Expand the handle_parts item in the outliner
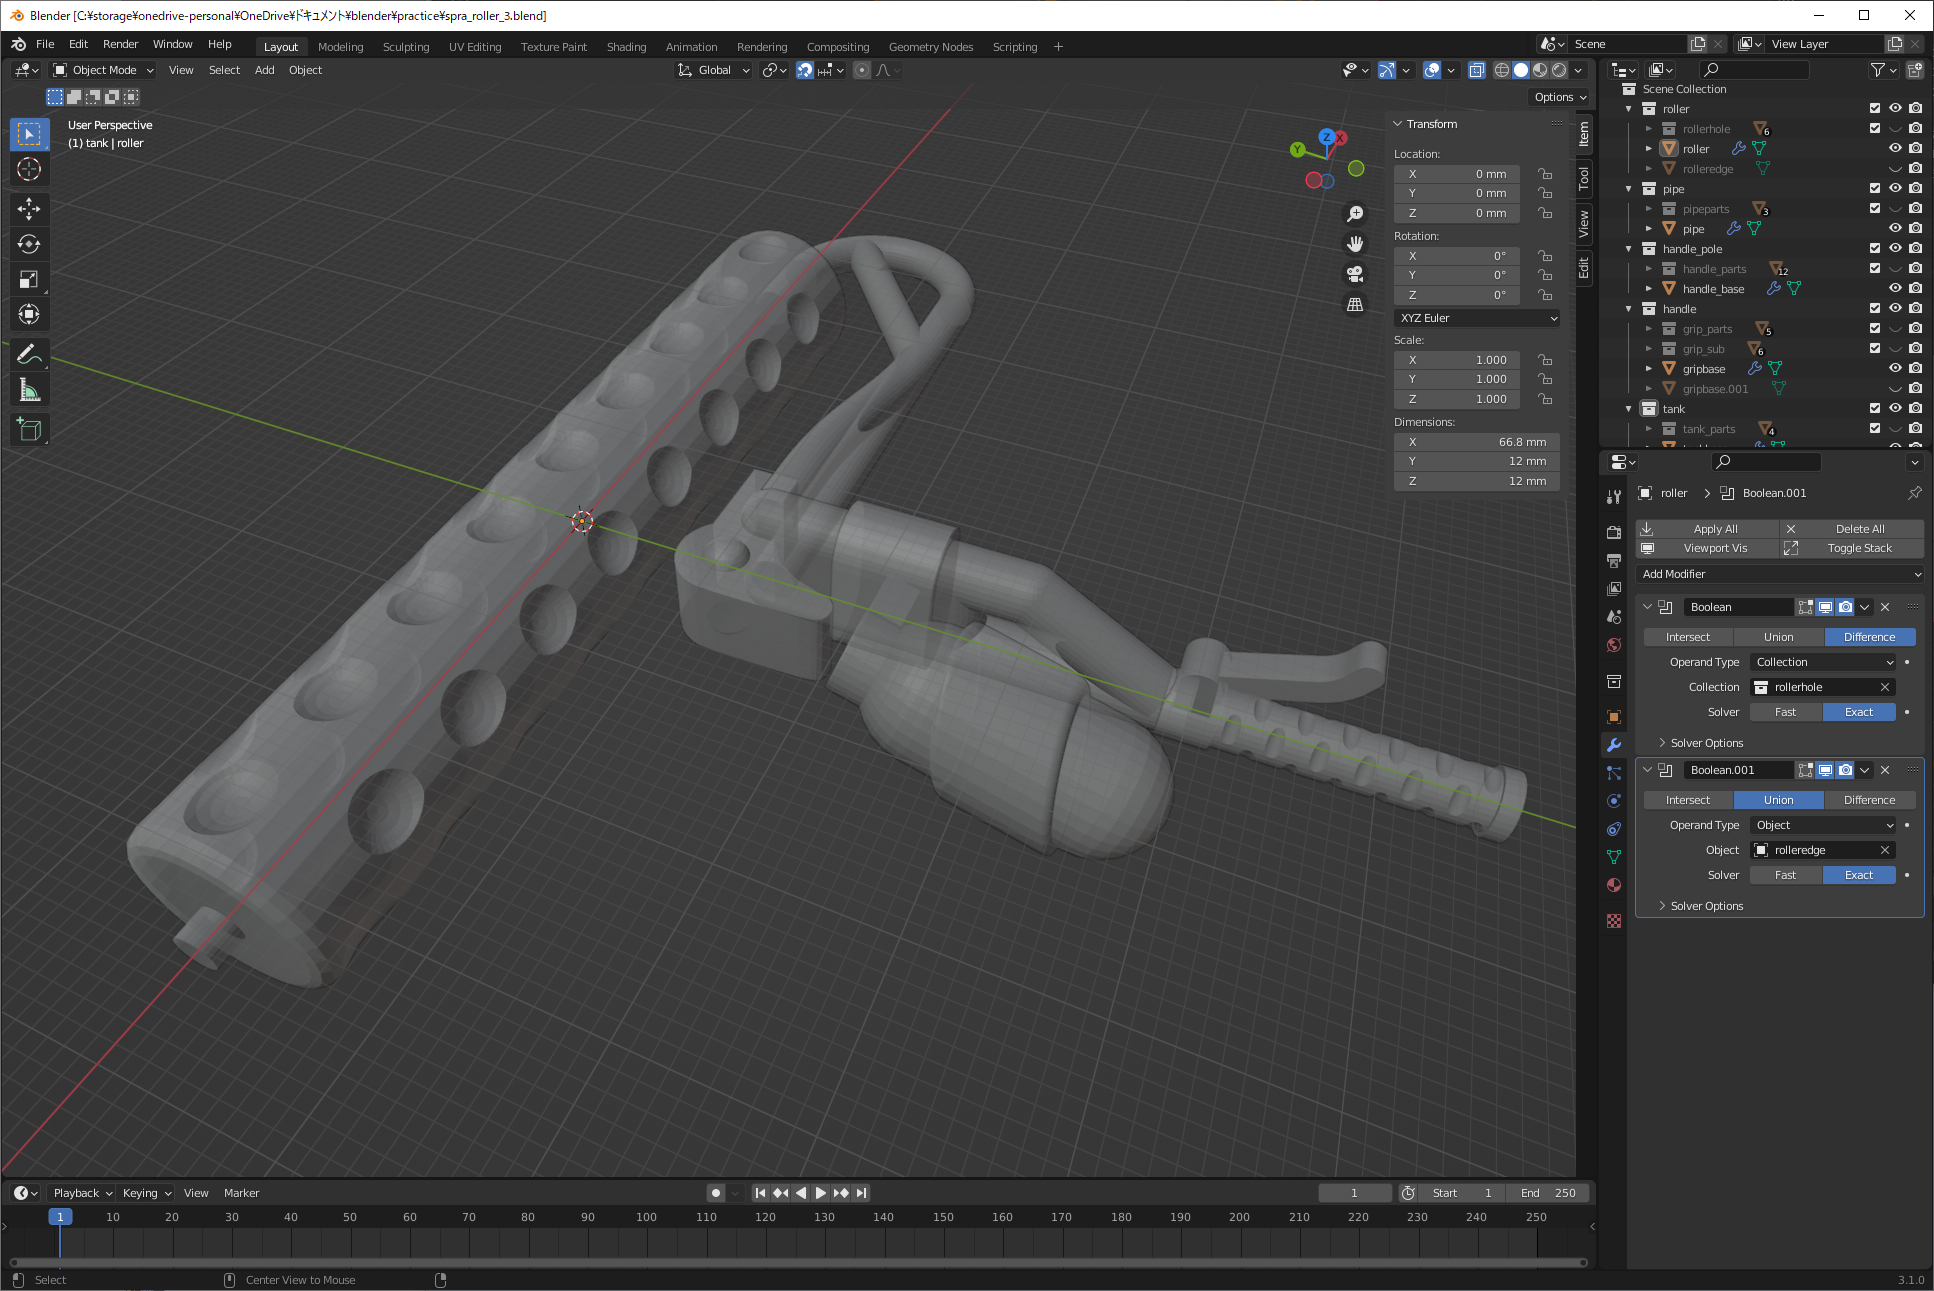This screenshot has height=1291, width=1934. click(x=1649, y=268)
